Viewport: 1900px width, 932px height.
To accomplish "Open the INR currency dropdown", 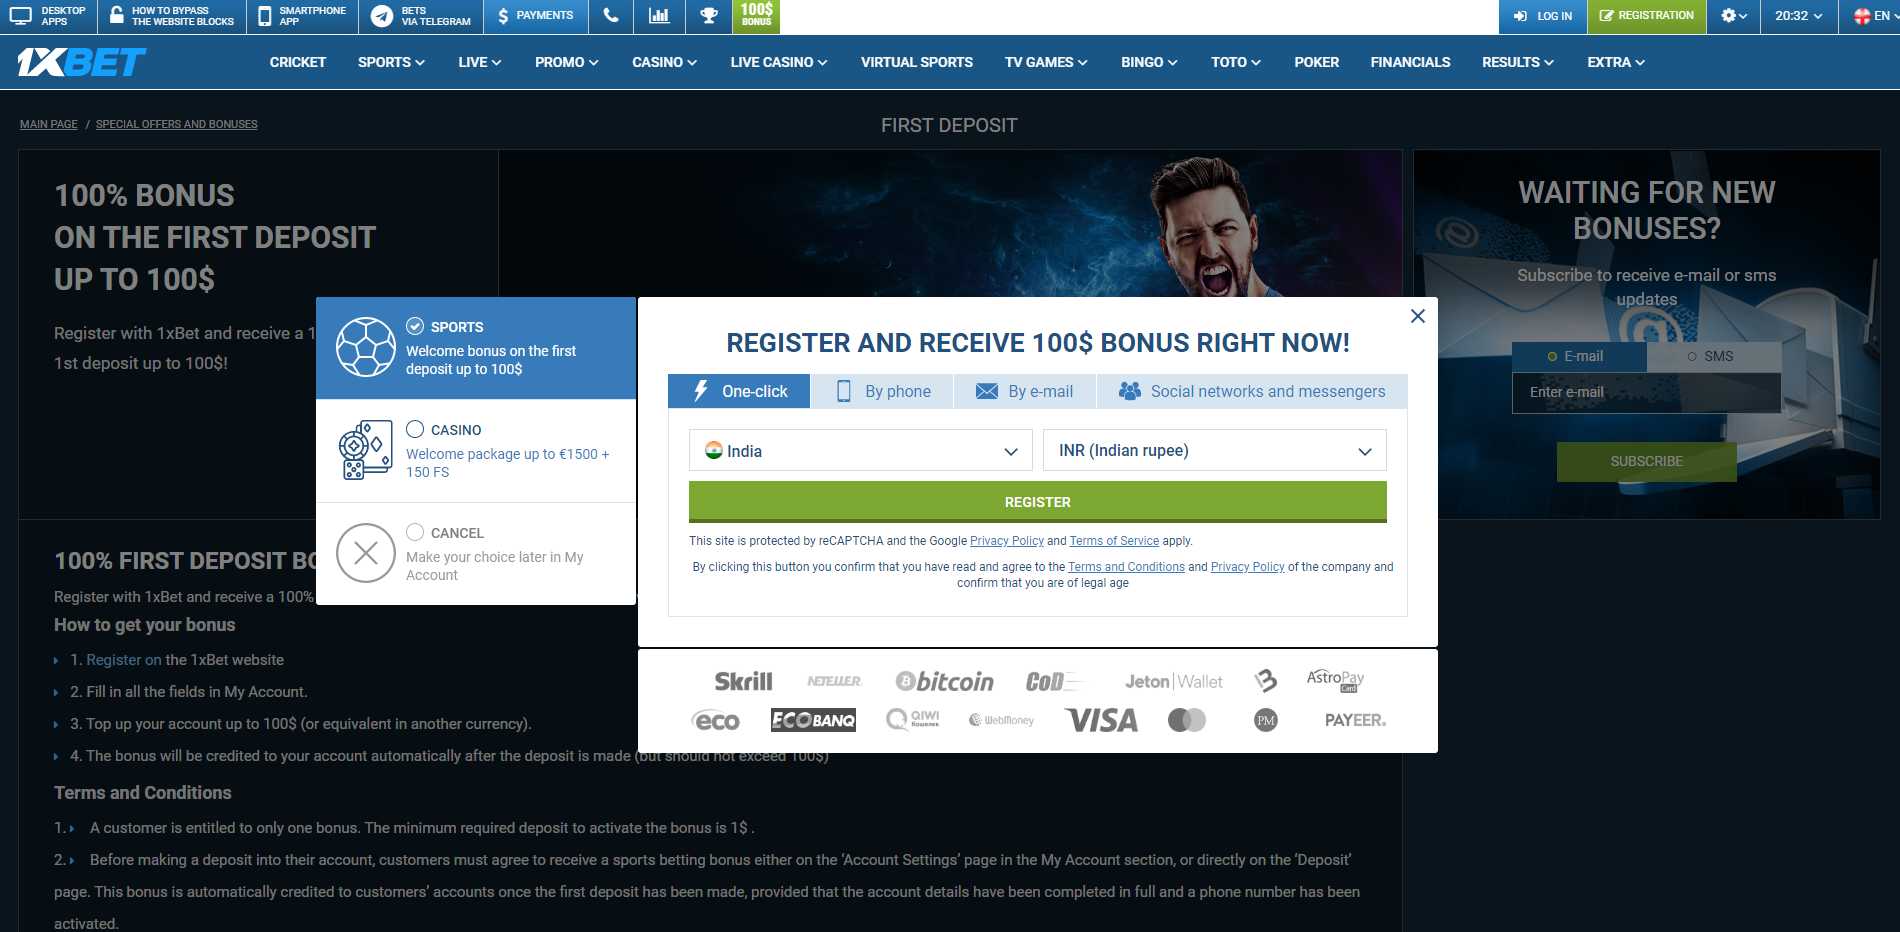I will pos(1214,451).
